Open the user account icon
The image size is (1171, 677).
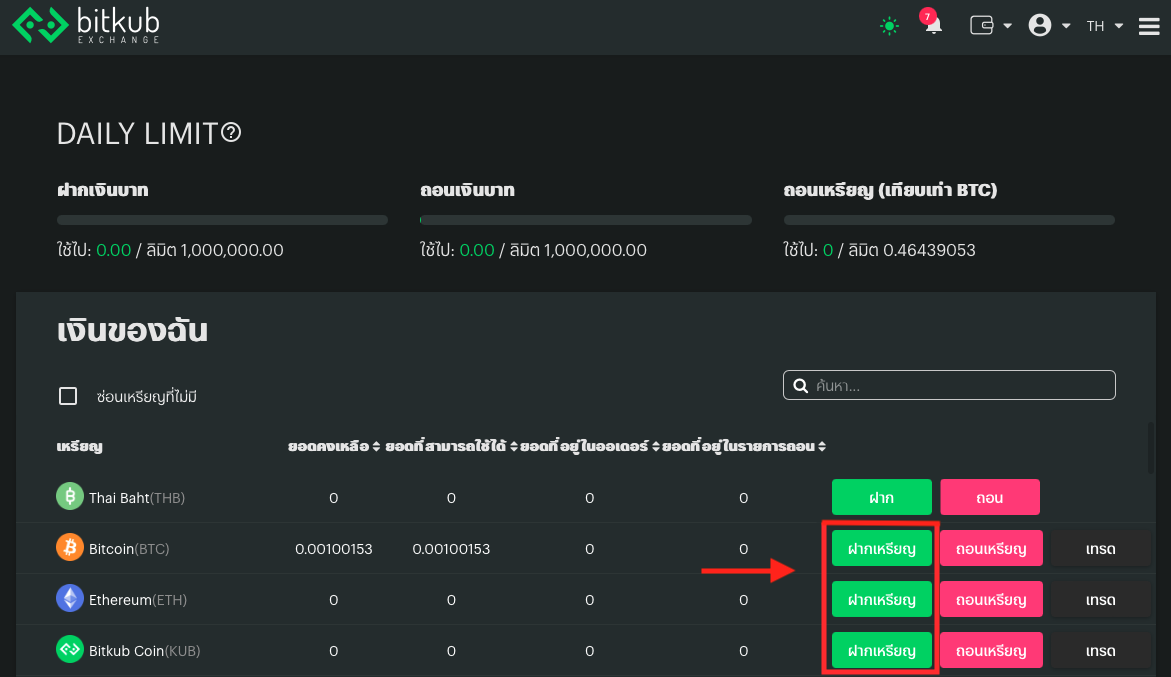pos(1040,25)
